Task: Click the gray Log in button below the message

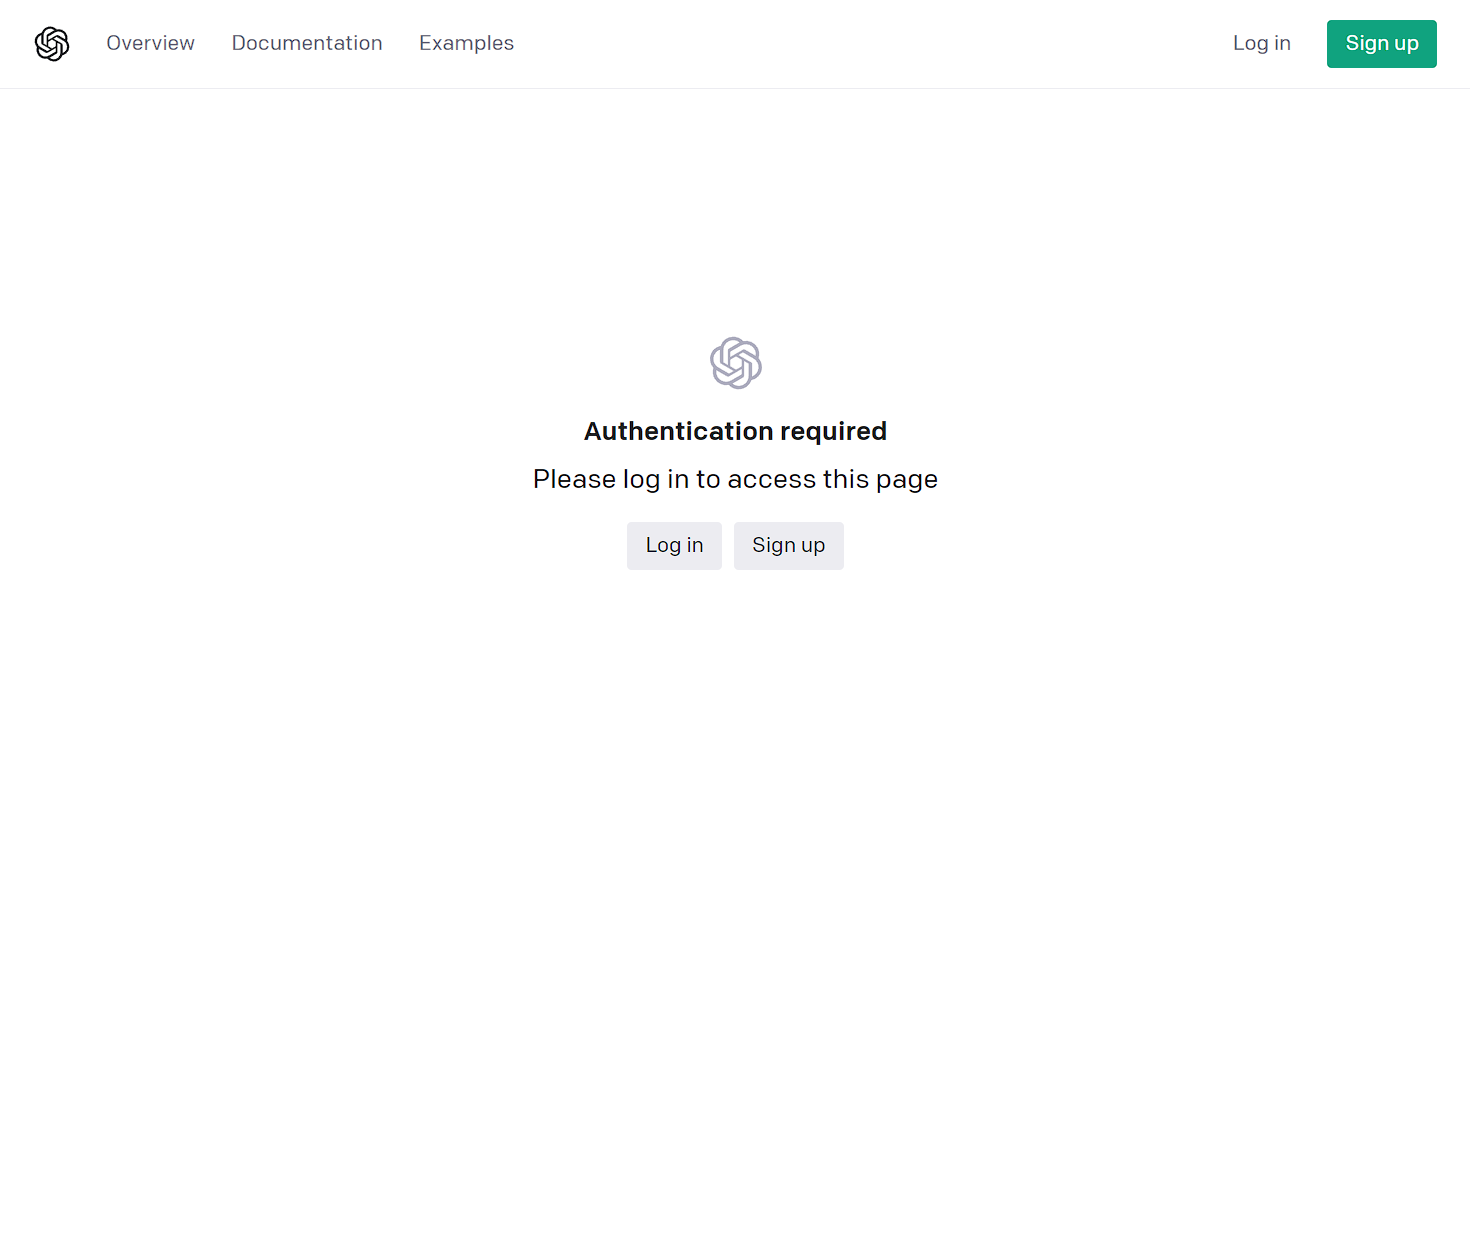Action: (x=674, y=545)
